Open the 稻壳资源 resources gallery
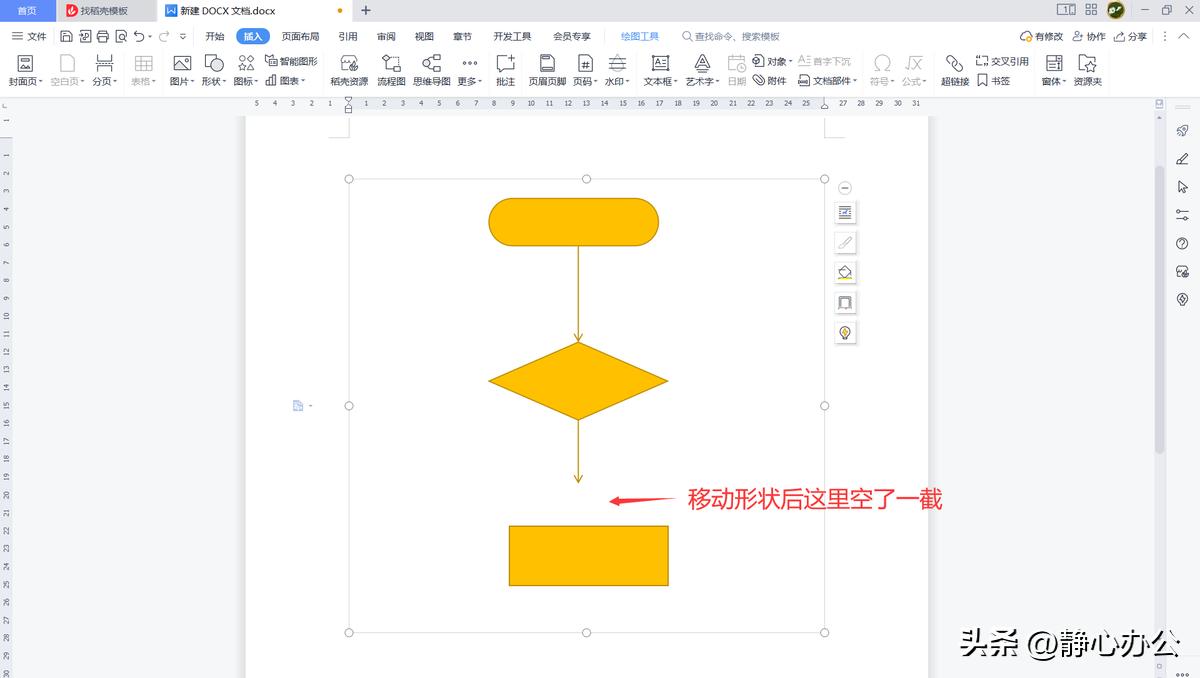Screen dimensions: 1200x678 coord(348,70)
